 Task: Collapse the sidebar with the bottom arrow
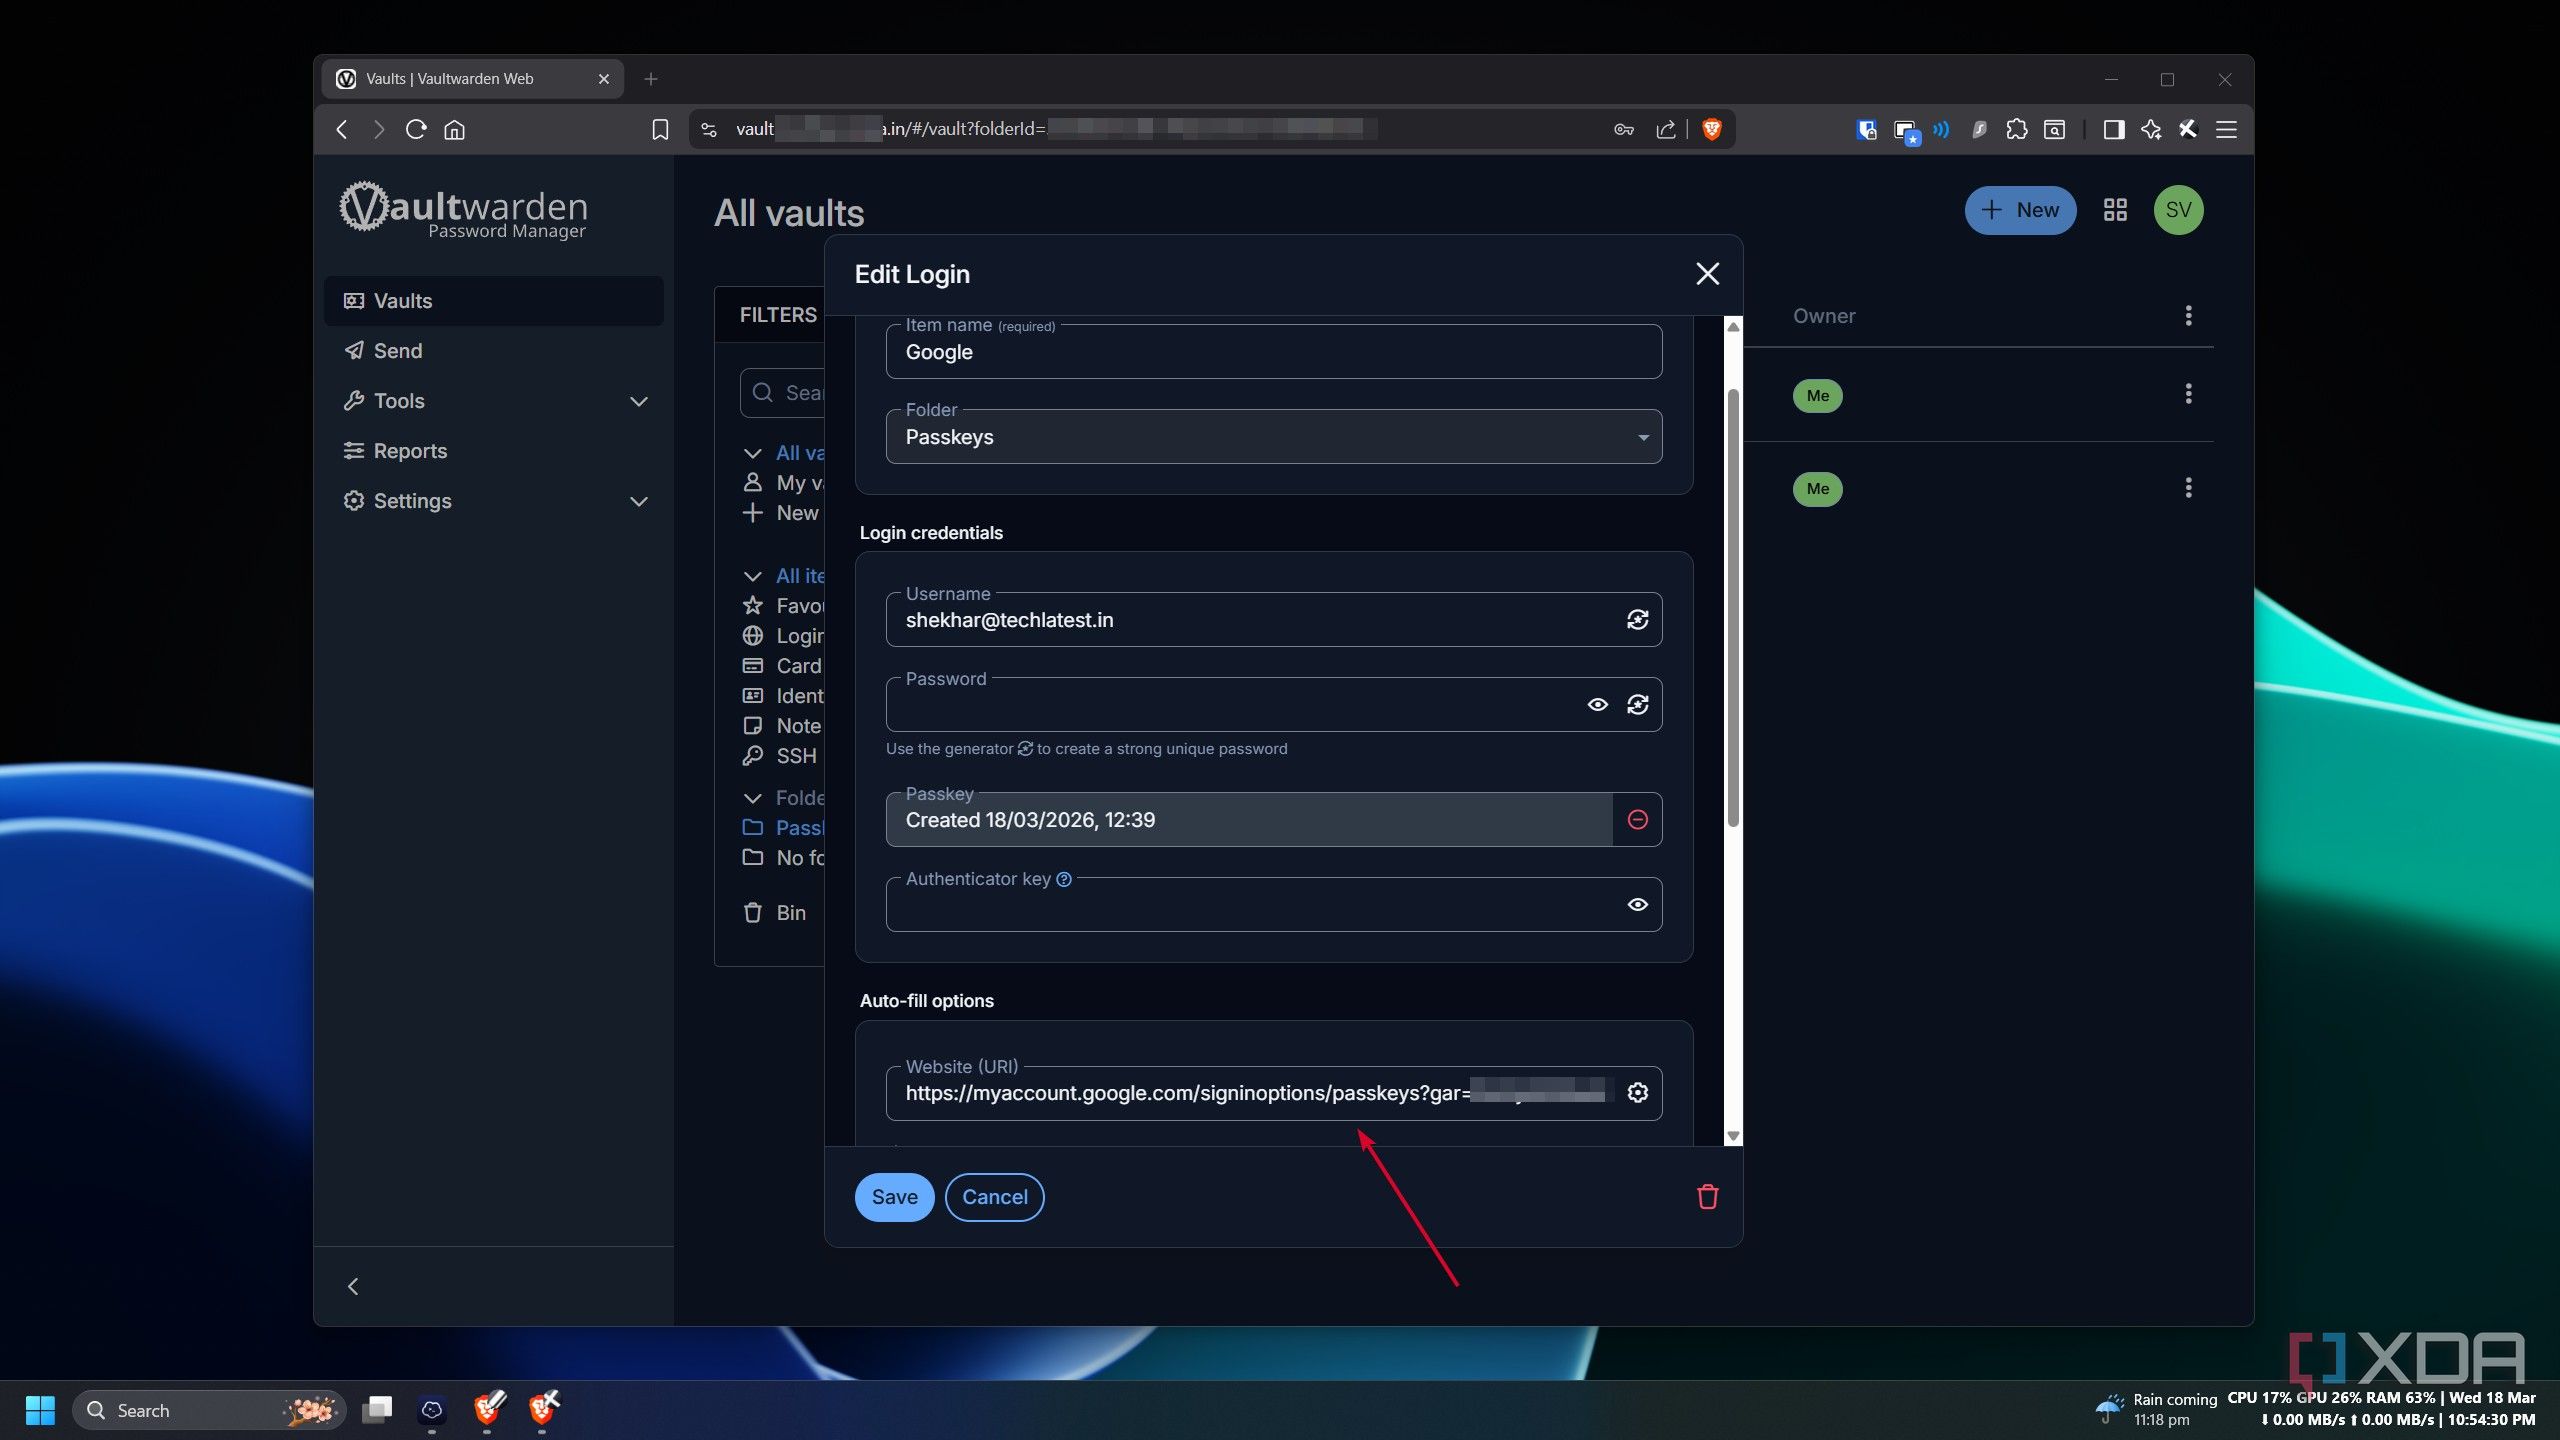pos(352,1286)
